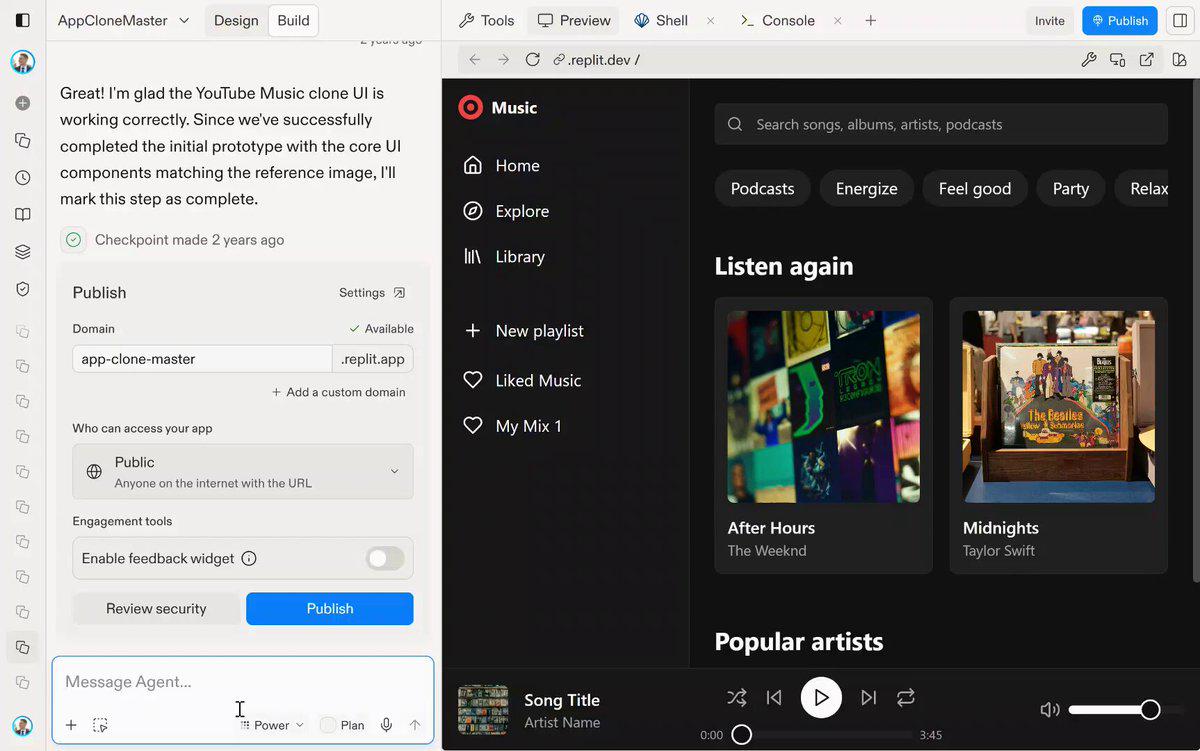The width and height of the screenshot is (1200, 751).
Task: Click the plus icon in left sidebar
Action: click(22, 103)
